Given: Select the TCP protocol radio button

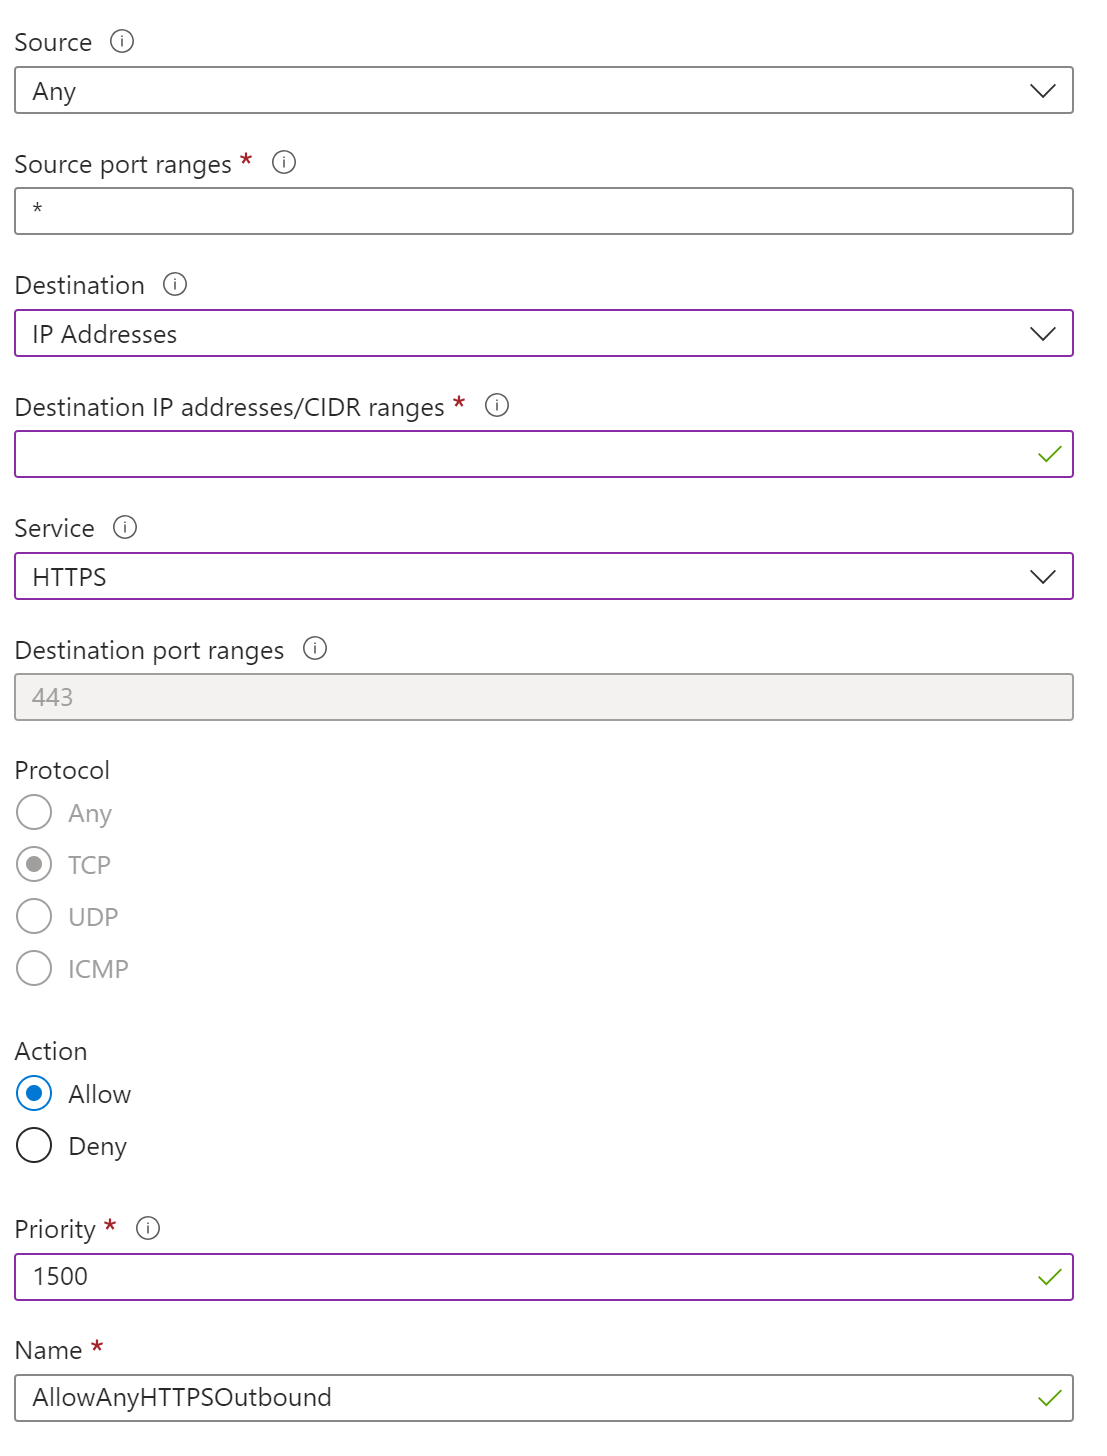Looking at the screenshot, I should [x=34, y=864].
